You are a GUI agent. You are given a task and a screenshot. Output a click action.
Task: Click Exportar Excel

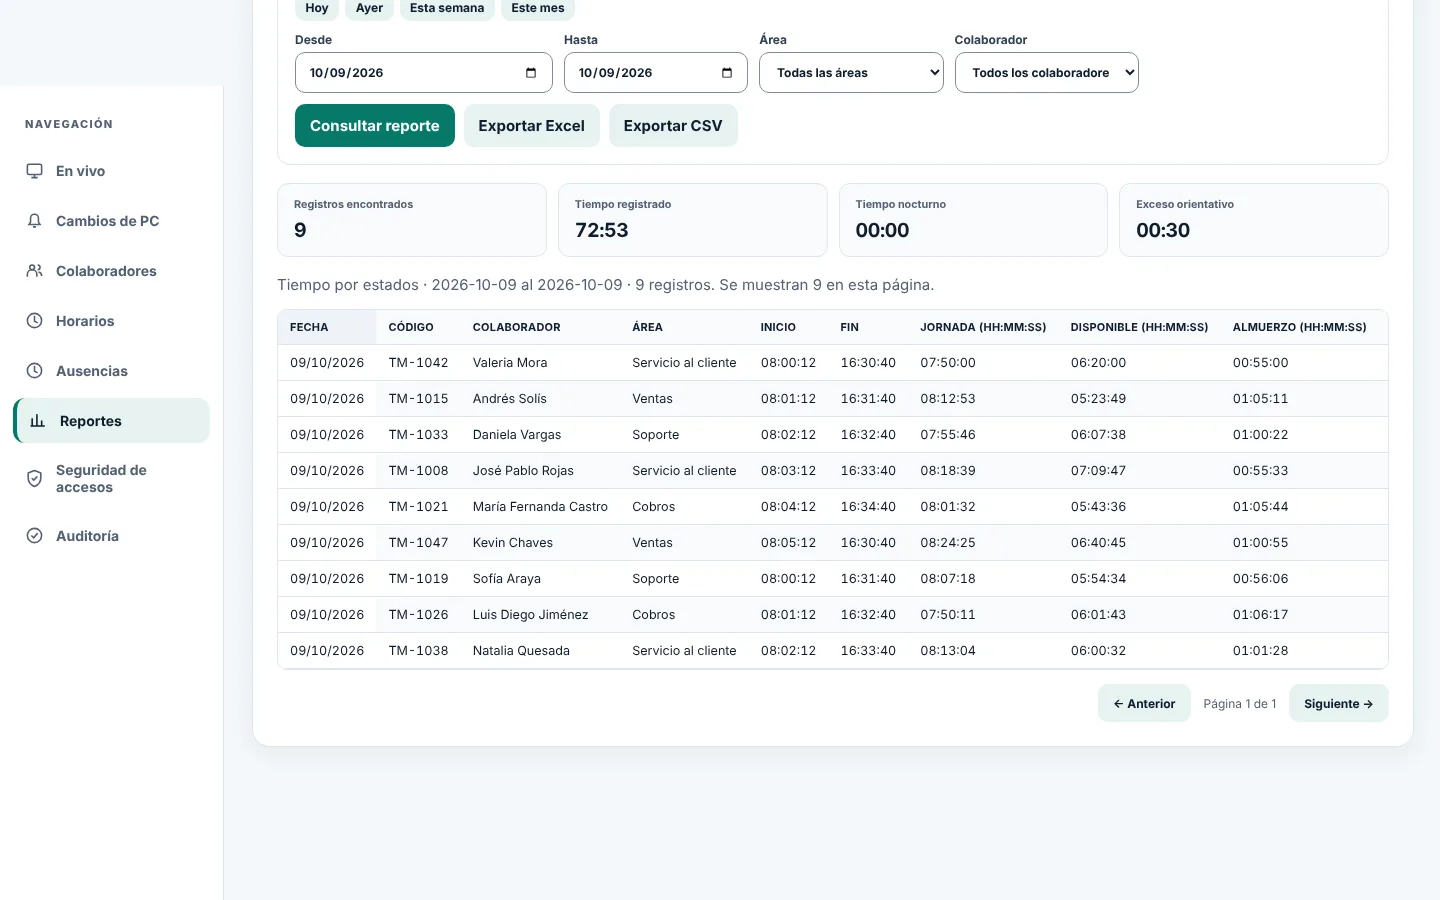pyautogui.click(x=532, y=126)
